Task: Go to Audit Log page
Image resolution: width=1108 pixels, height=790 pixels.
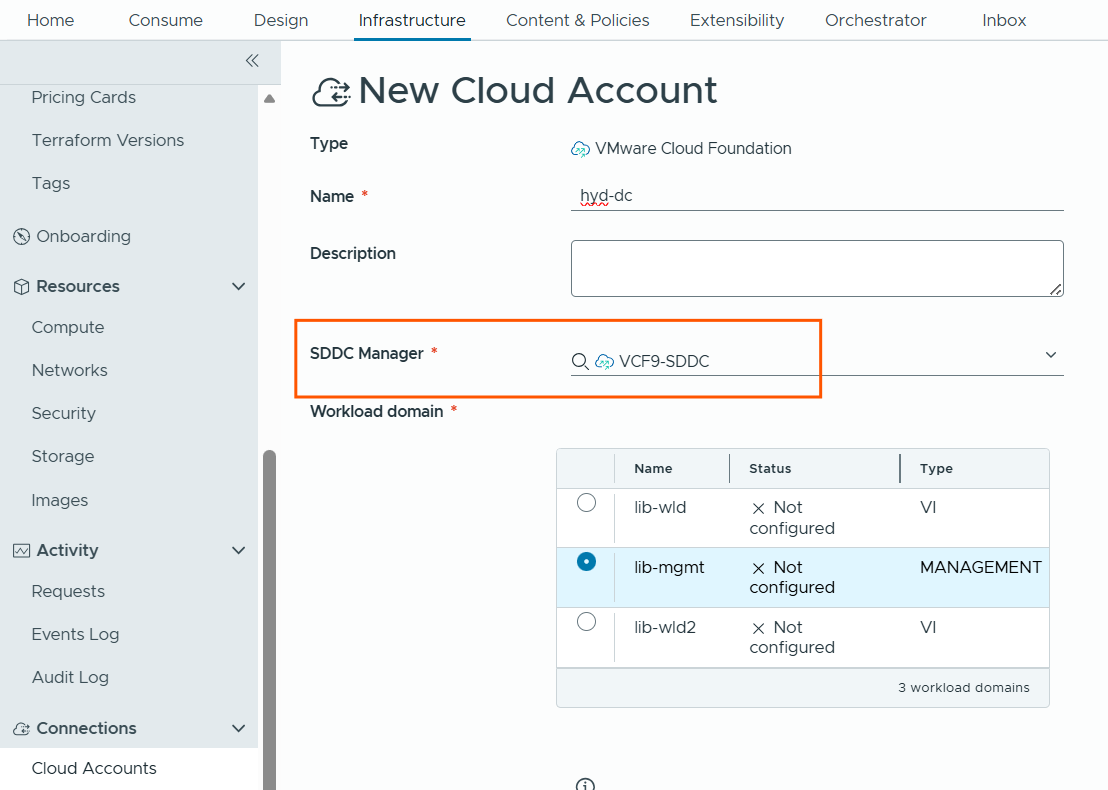Action: tap(70, 677)
